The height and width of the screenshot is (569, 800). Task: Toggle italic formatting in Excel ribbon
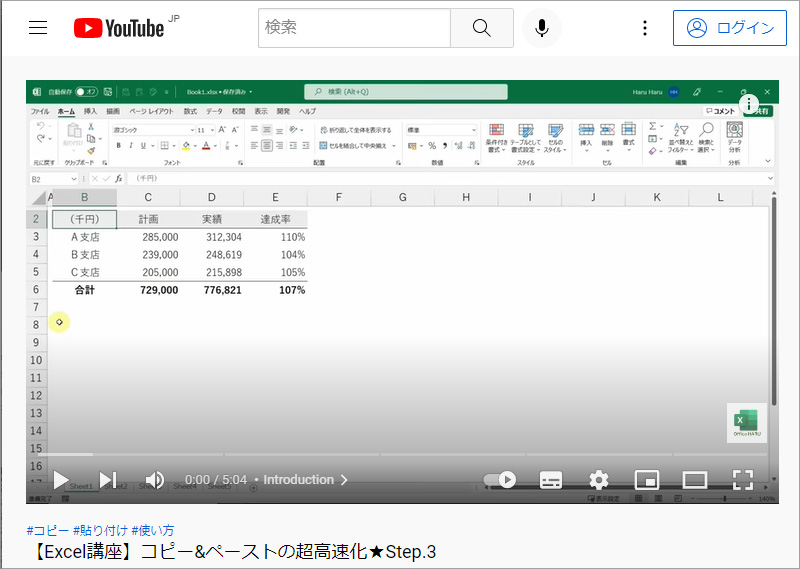[131, 146]
